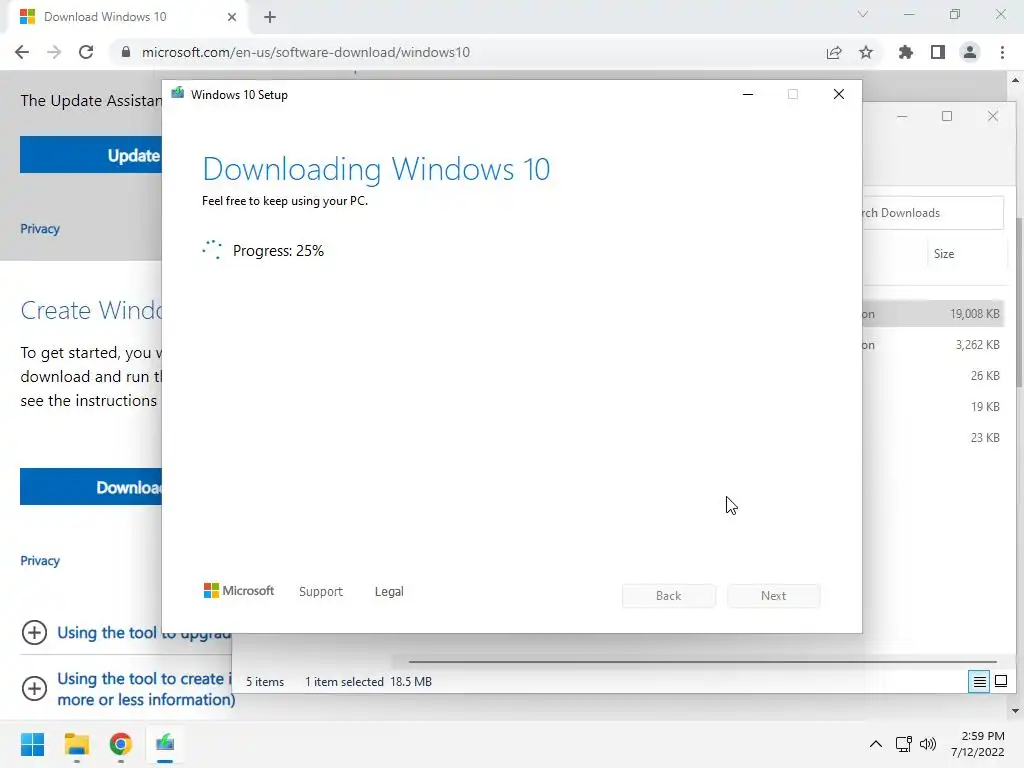Open Privacy link below Update button
Viewport: 1024px width, 768px height.
pos(40,229)
